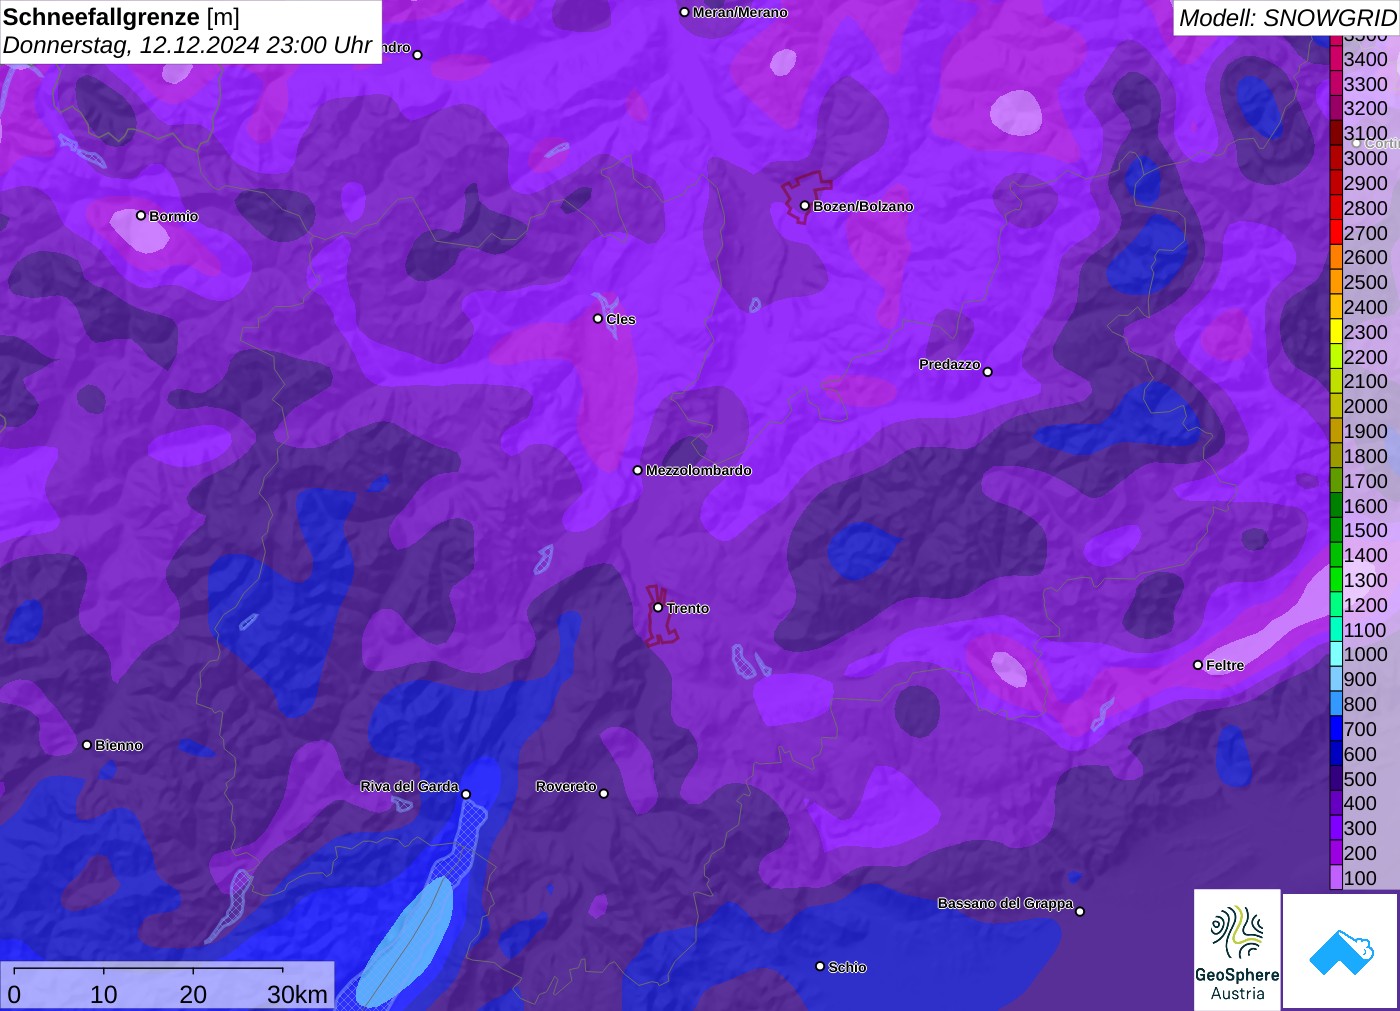Click the blue house-and-cloud weather logo
The width and height of the screenshot is (1400, 1011).
coord(1341,951)
